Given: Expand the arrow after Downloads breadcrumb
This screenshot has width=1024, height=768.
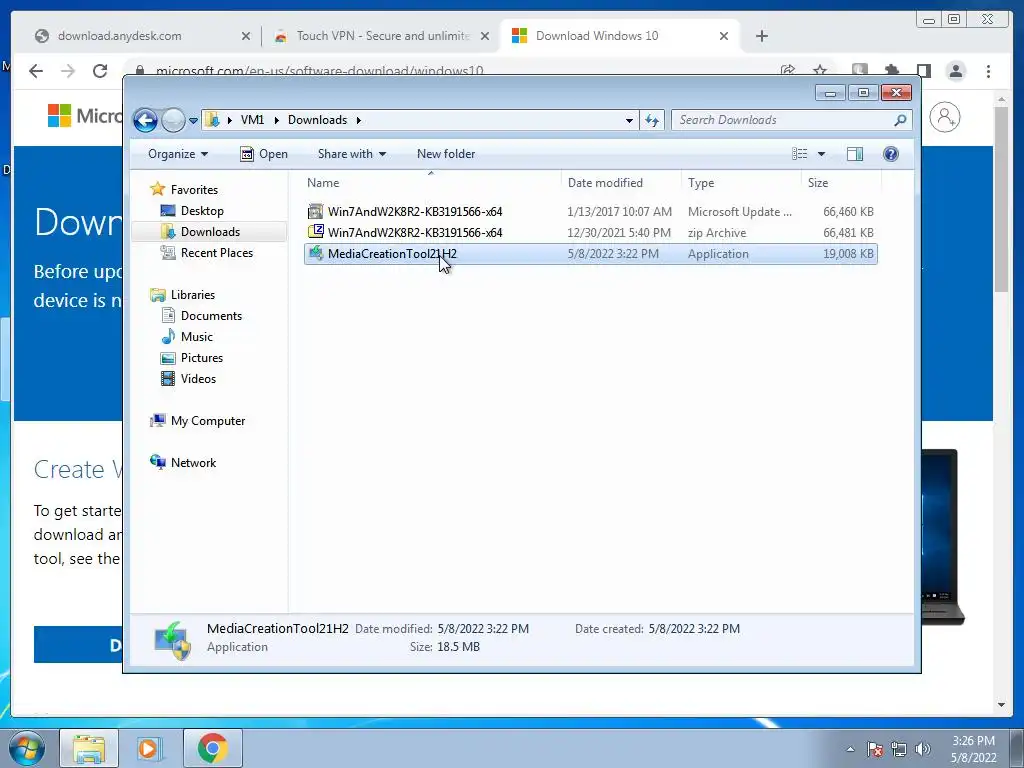Looking at the screenshot, I should (x=359, y=120).
